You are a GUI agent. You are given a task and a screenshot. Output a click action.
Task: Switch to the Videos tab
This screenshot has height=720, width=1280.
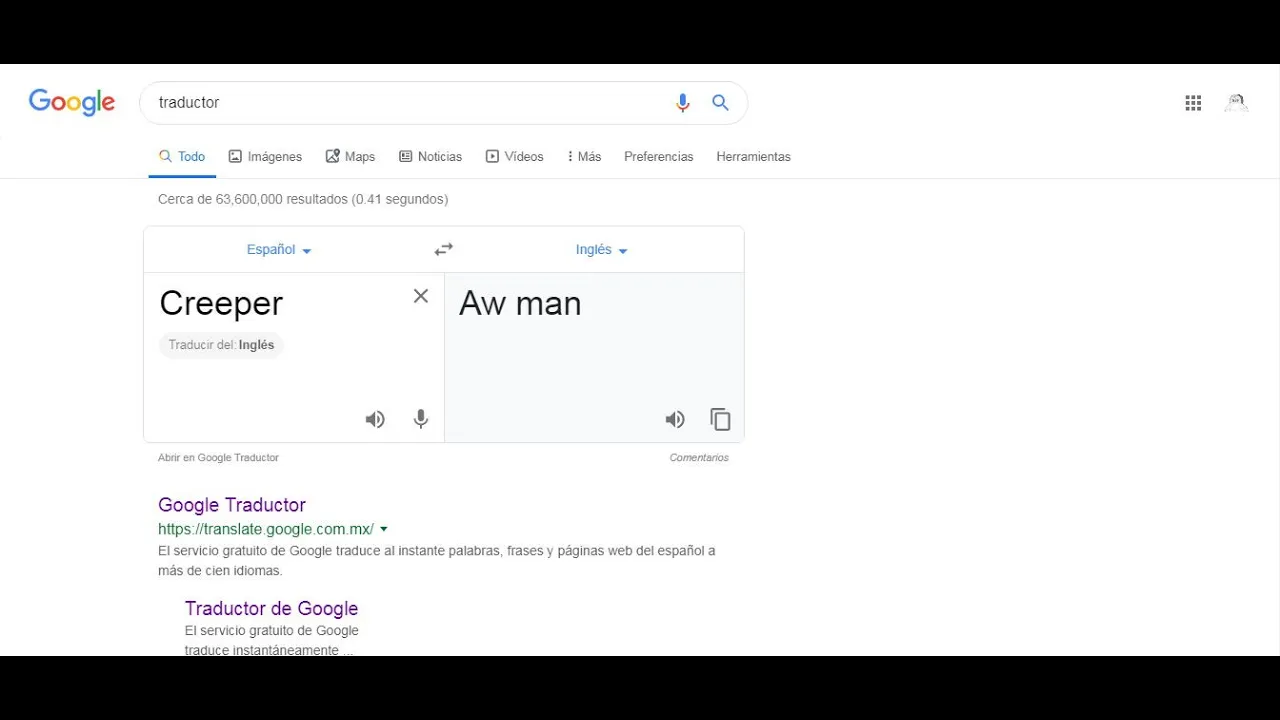[514, 156]
